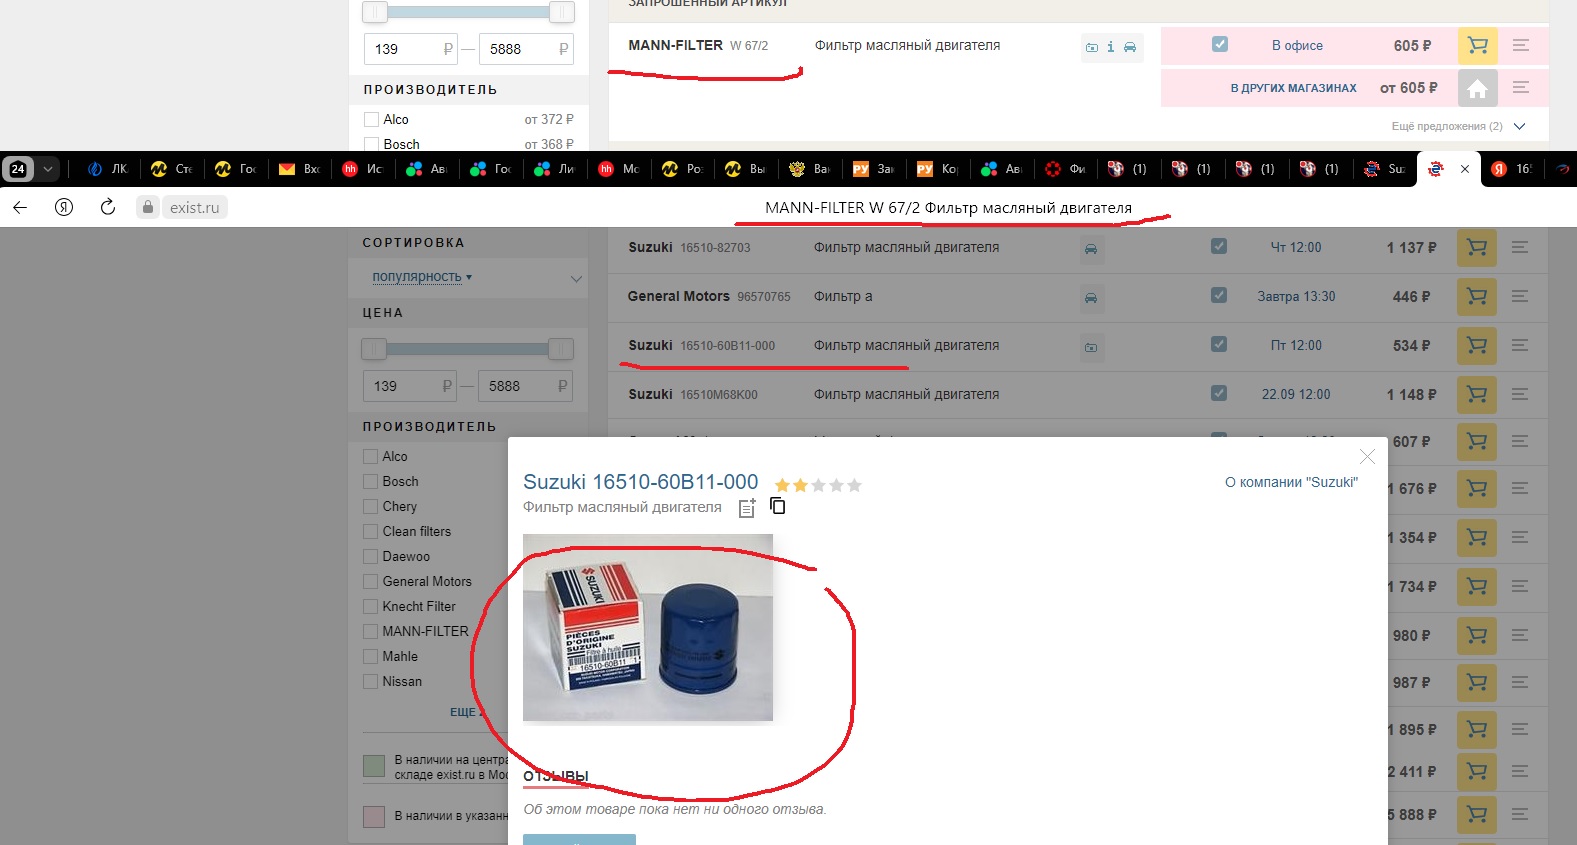1577x845 pixels.
Task: Reload the exist.ru page
Action: tap(108, 207)
